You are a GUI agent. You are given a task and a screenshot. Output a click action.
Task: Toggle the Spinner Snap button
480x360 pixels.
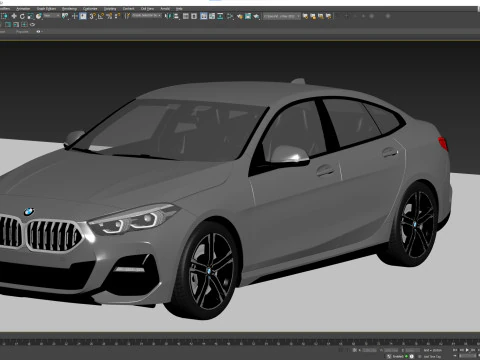117,16
